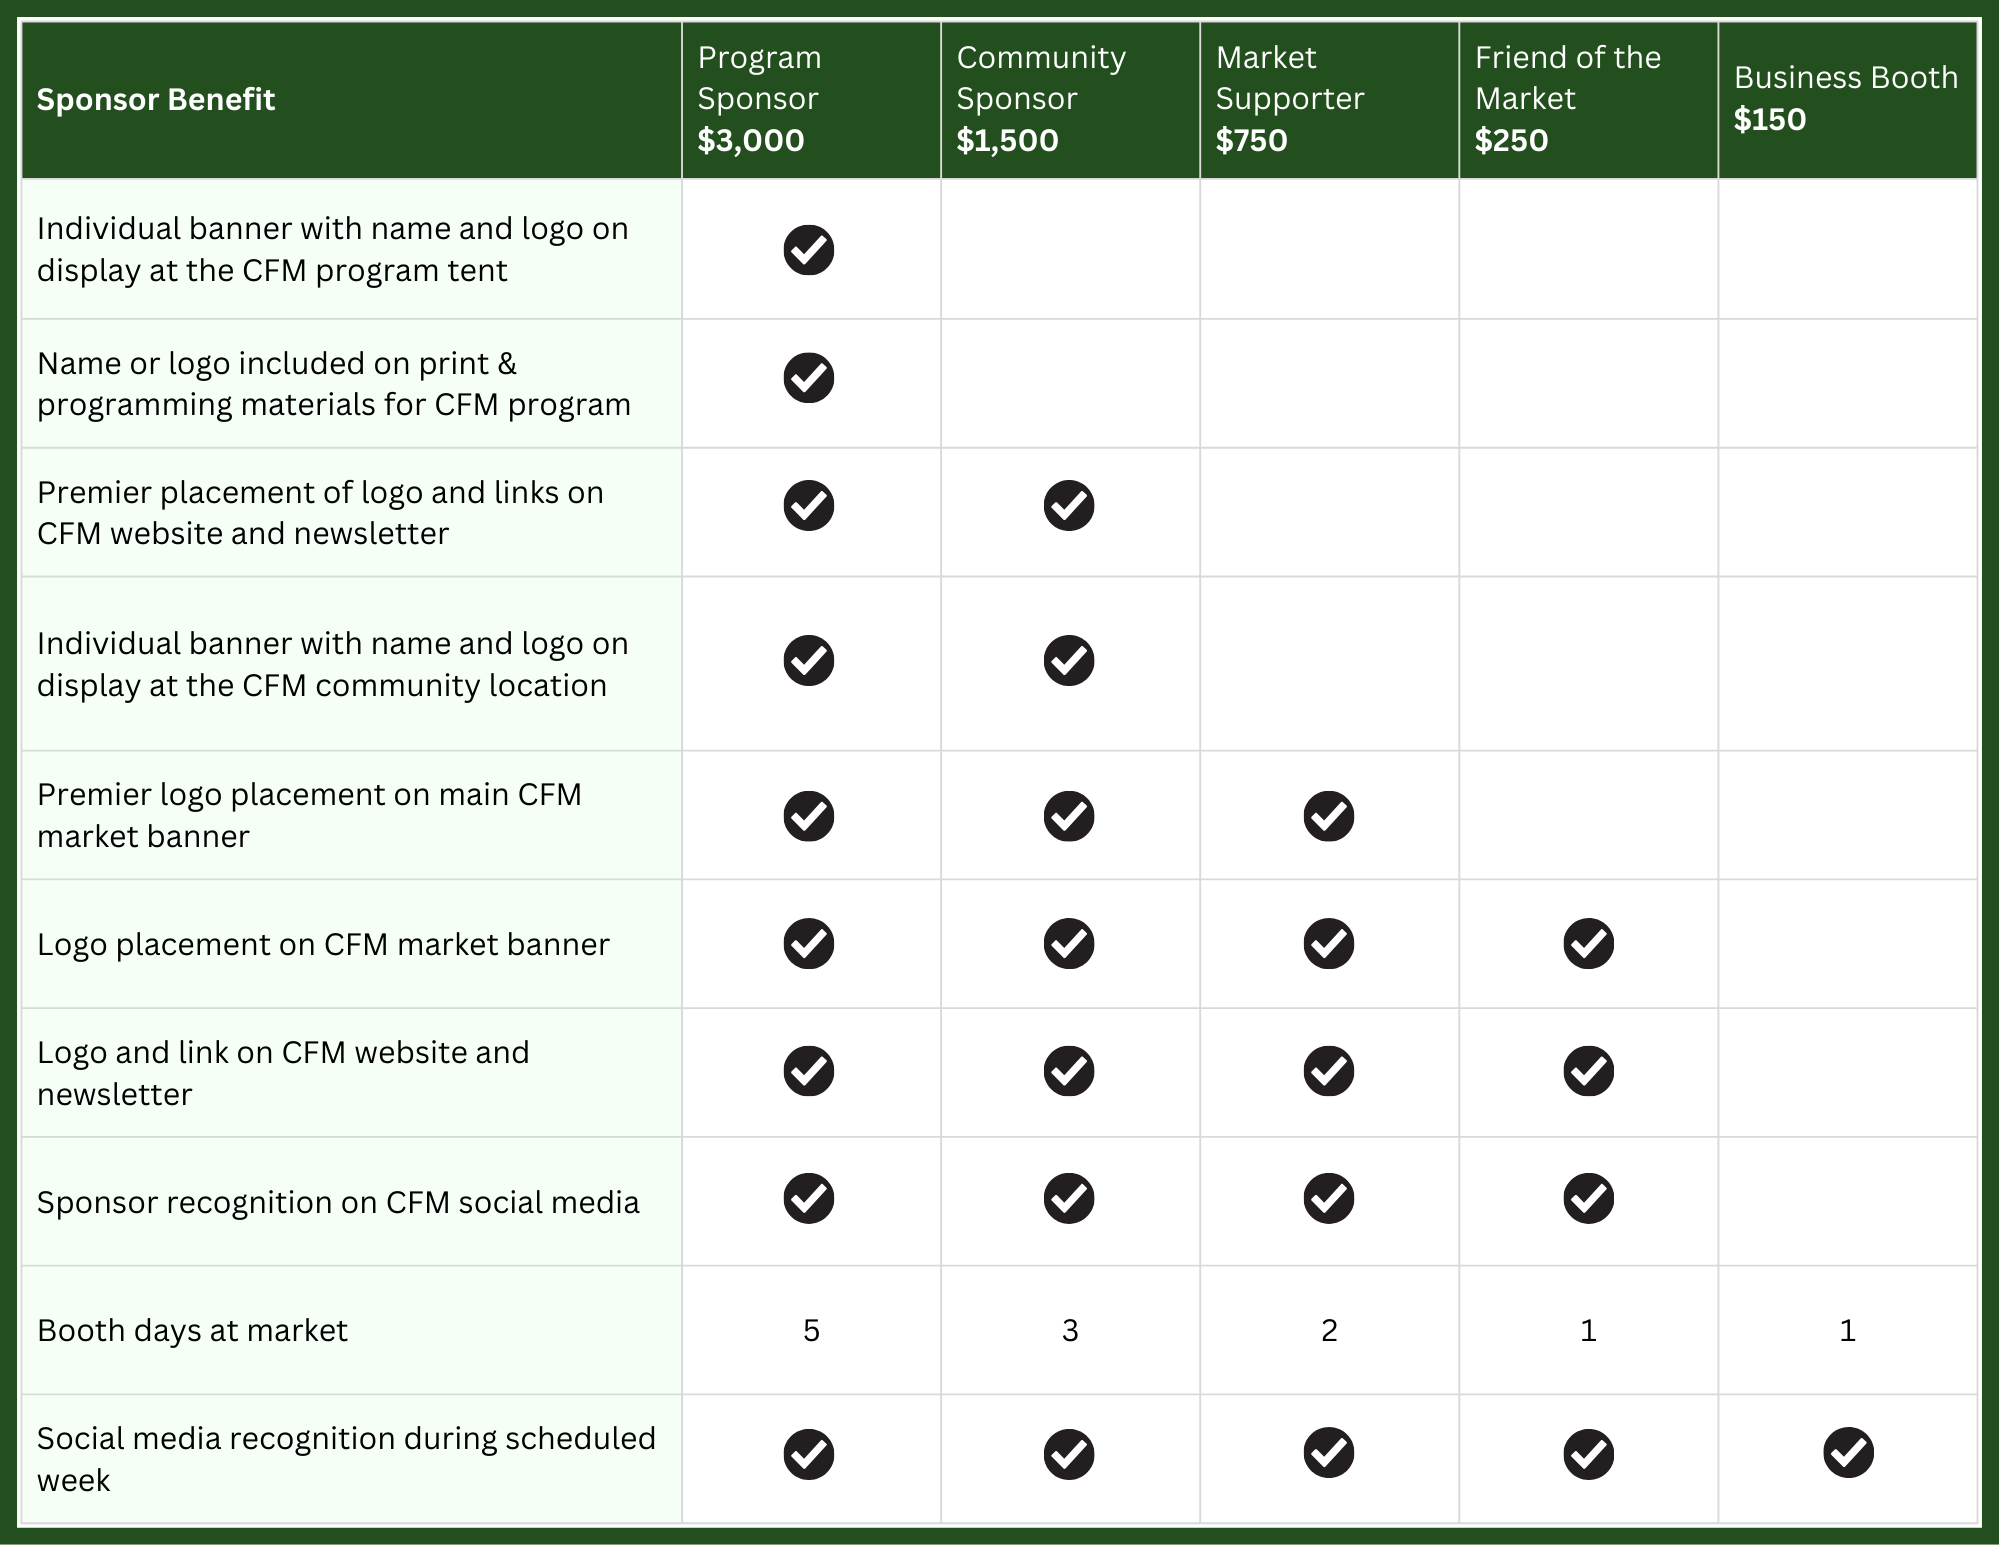
Task: Click Program Sponsor checkmark for CFM program tent banner
Action: pos(809,250)
